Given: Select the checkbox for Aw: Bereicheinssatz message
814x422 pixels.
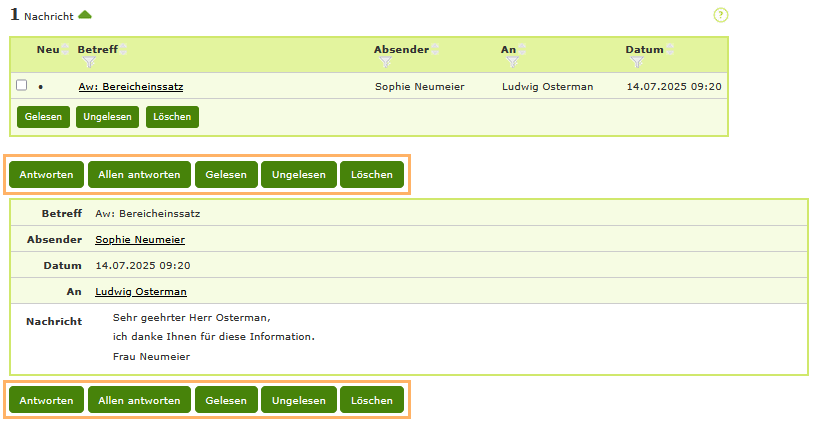Looking at the screenshot, I should 22,86.
